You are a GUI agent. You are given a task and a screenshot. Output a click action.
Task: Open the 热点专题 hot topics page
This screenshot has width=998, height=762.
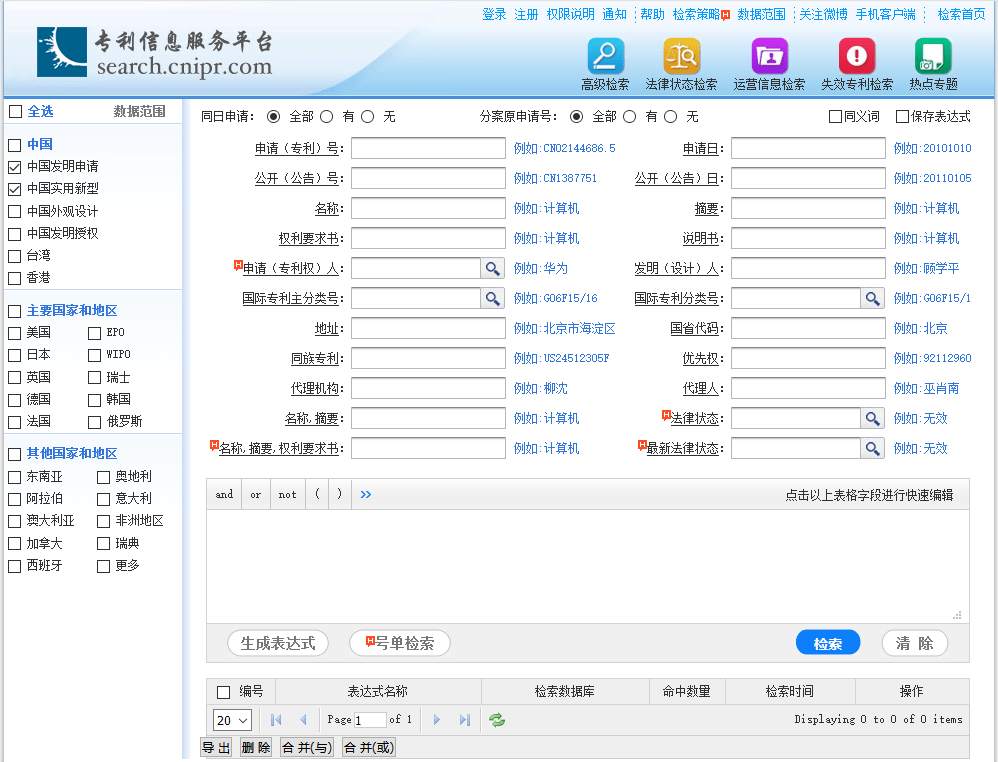932,57
